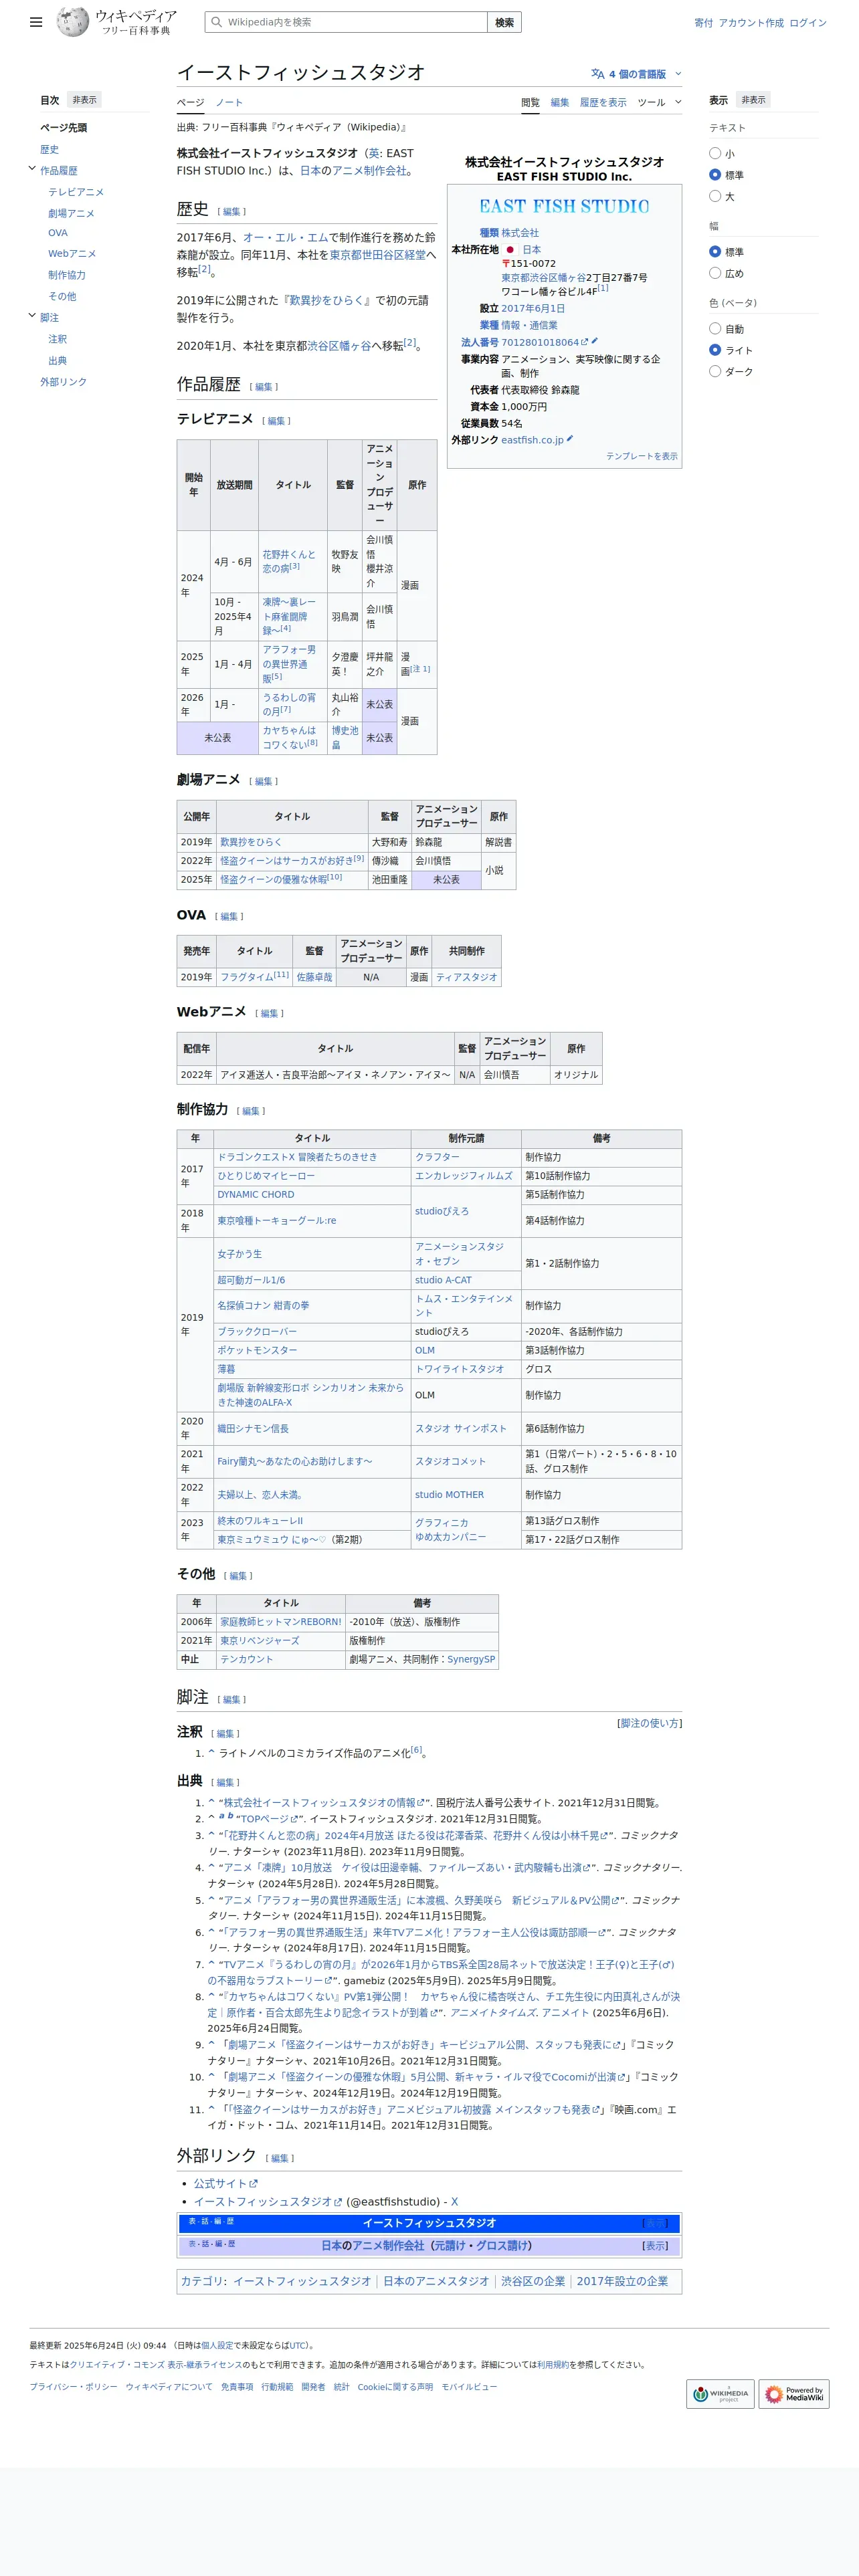Viewport: 859px width, 2576px height.
Task: Click the Wikipedia globe logo
Action: [x=73, y=21]
